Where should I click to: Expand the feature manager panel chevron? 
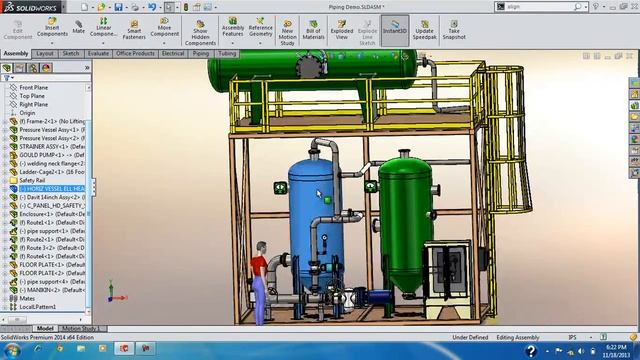(87, 68)
